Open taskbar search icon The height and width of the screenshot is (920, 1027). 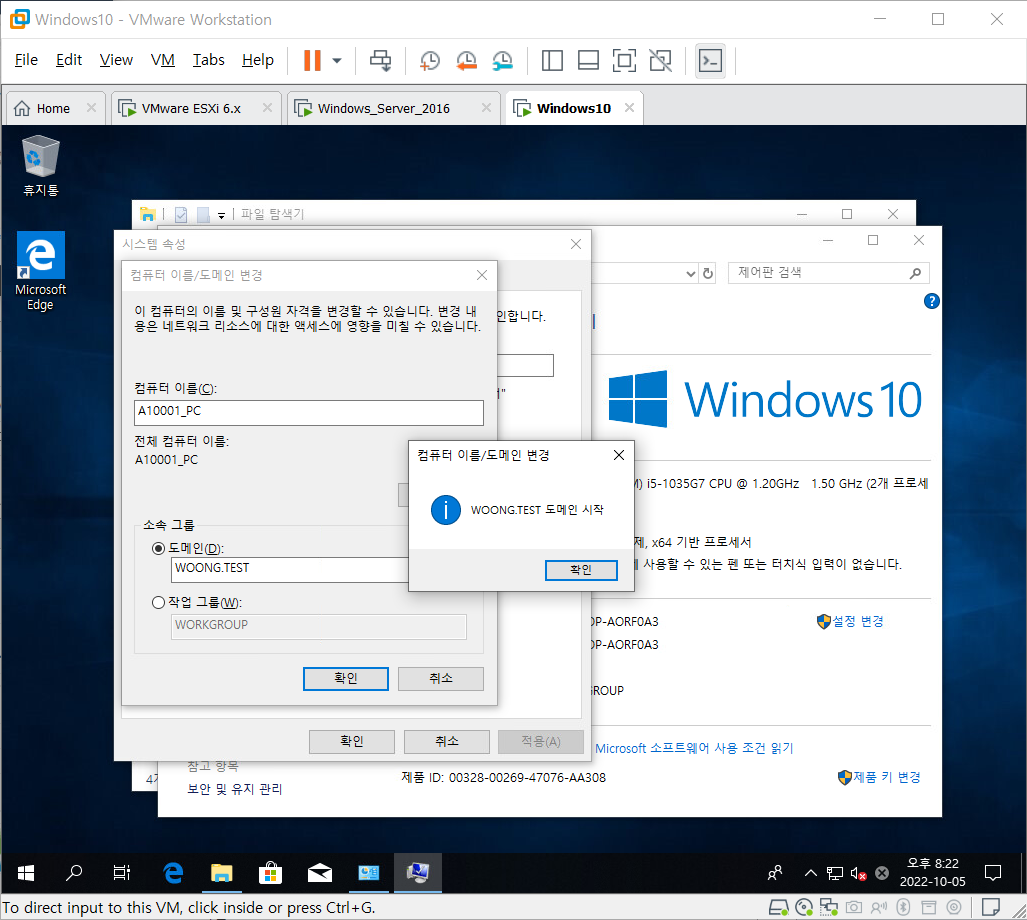coord(74,872)
